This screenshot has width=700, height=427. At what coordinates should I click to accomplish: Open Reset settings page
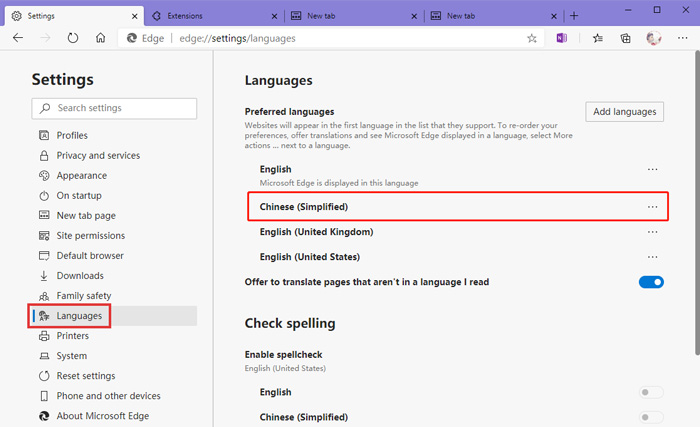tap(86, 376)
